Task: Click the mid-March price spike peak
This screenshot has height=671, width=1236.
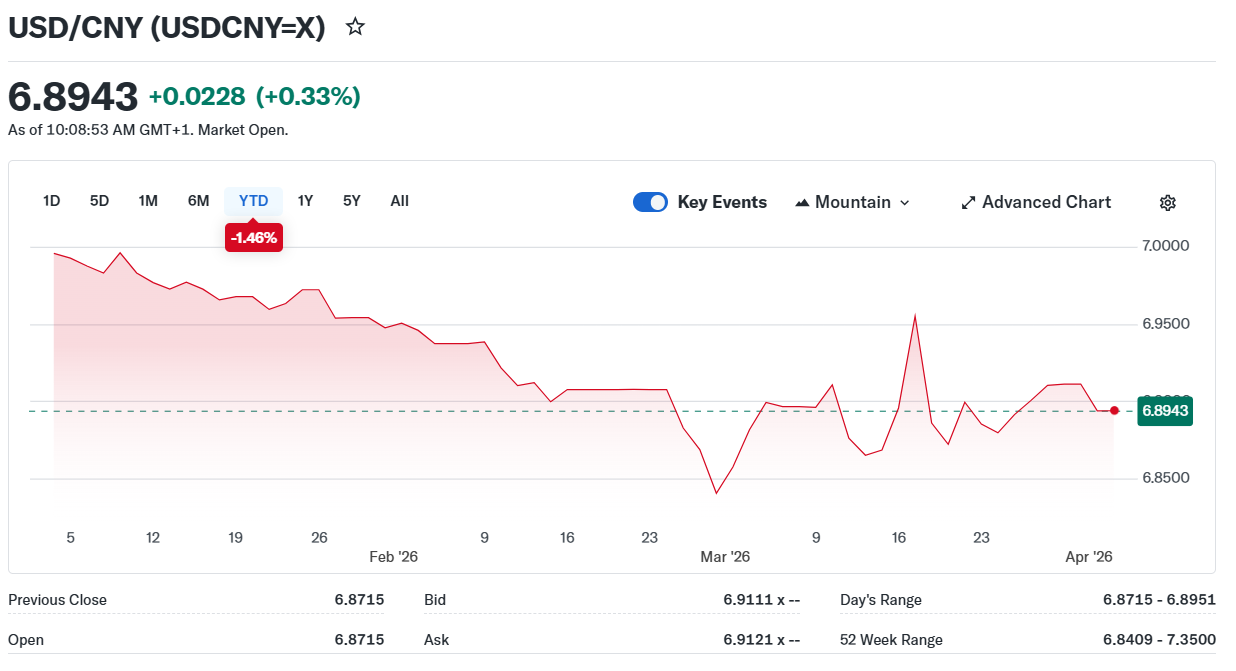Action: [915, 316]
